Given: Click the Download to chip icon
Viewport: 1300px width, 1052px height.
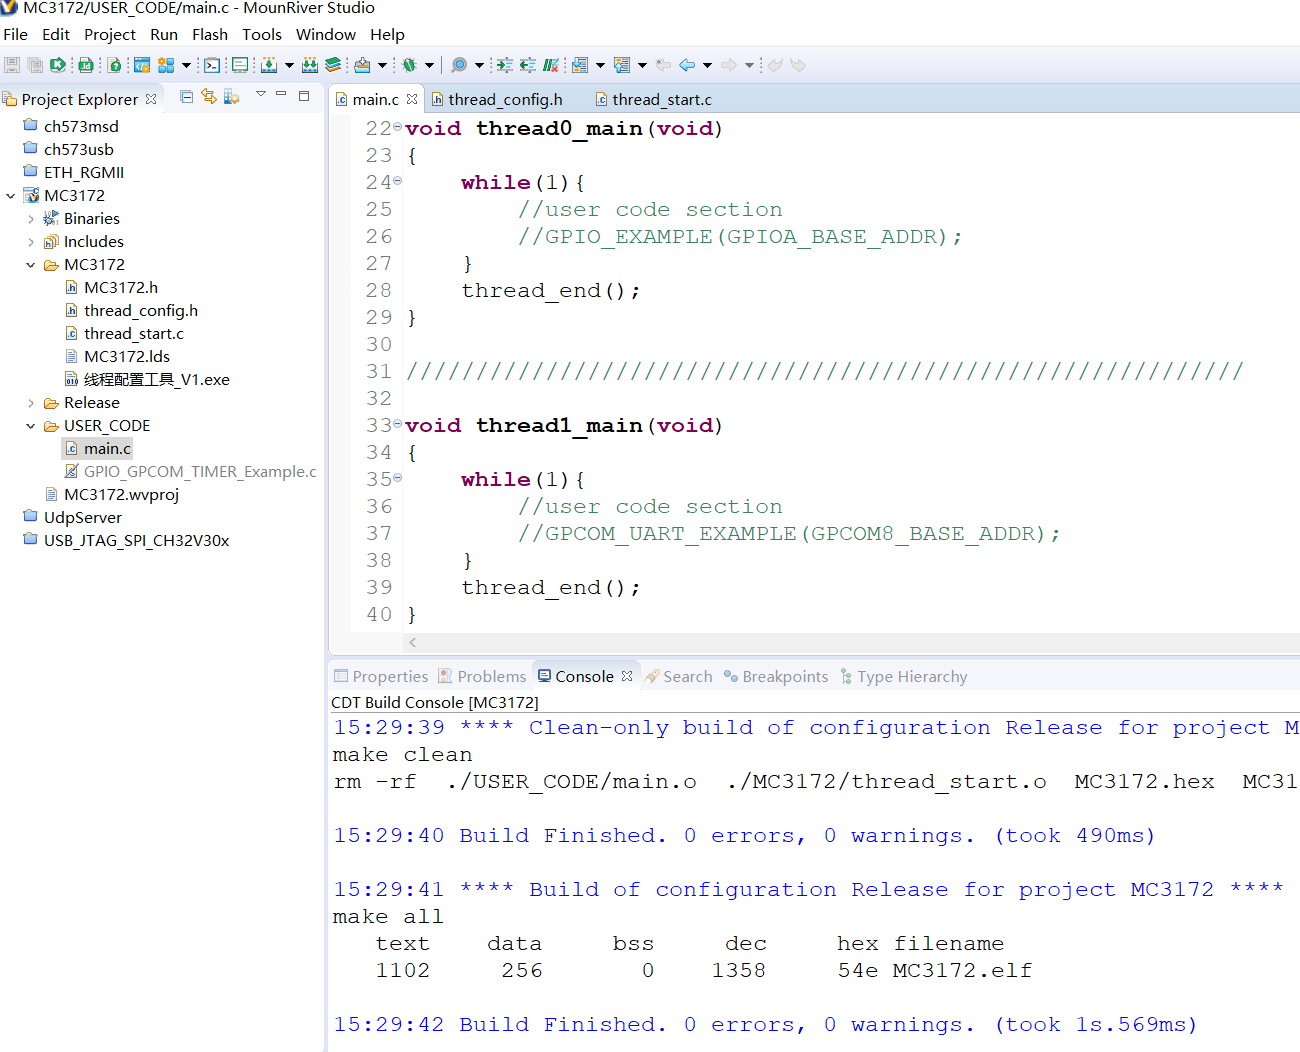Looking at the screenshot, I should (x=269, y=65).
